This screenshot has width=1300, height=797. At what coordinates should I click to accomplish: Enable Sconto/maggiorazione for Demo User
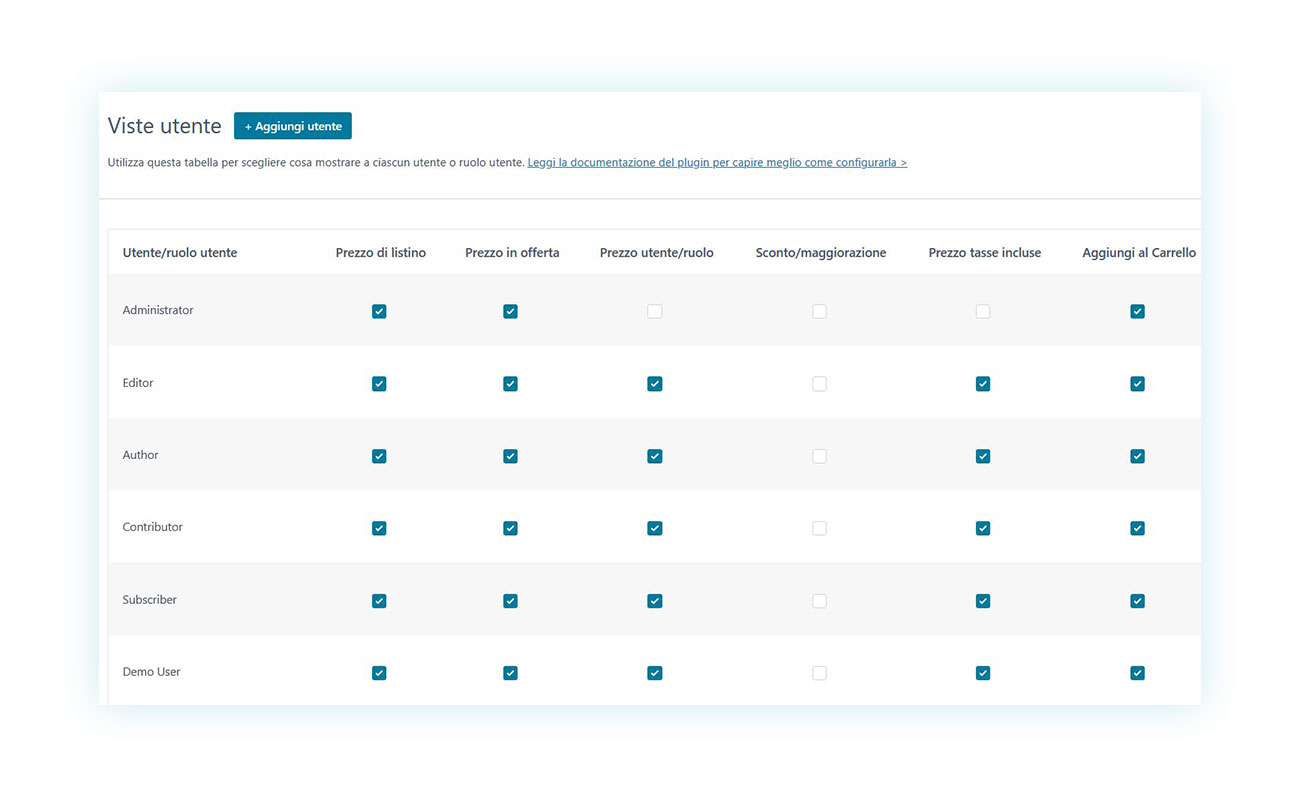coord(820,673)
